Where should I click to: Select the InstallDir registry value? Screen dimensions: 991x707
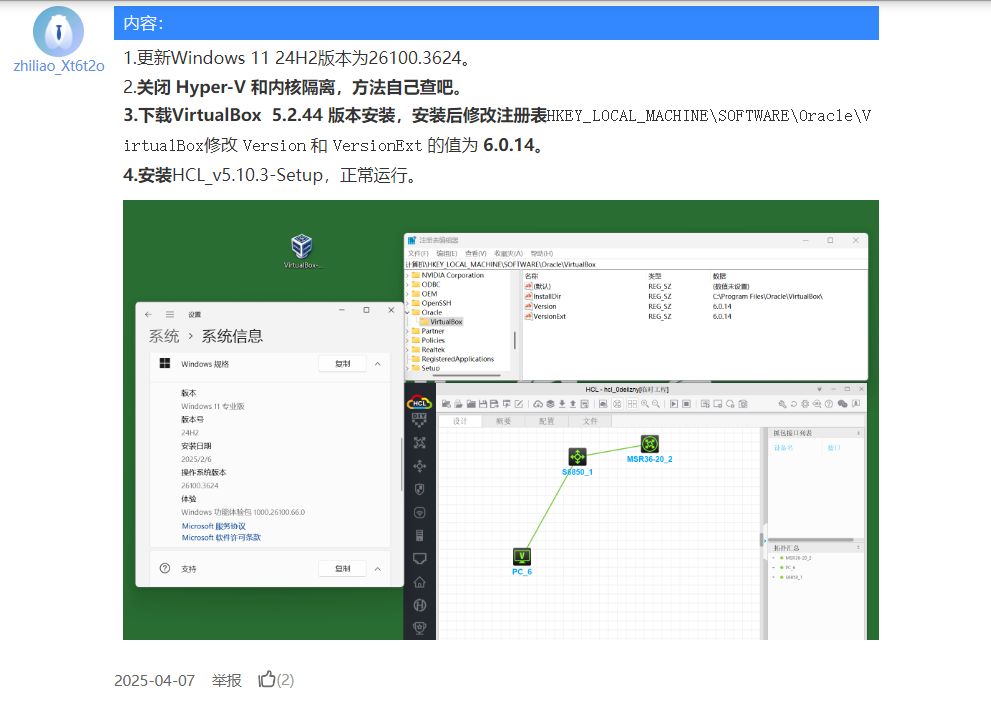(x=543, y=296)
